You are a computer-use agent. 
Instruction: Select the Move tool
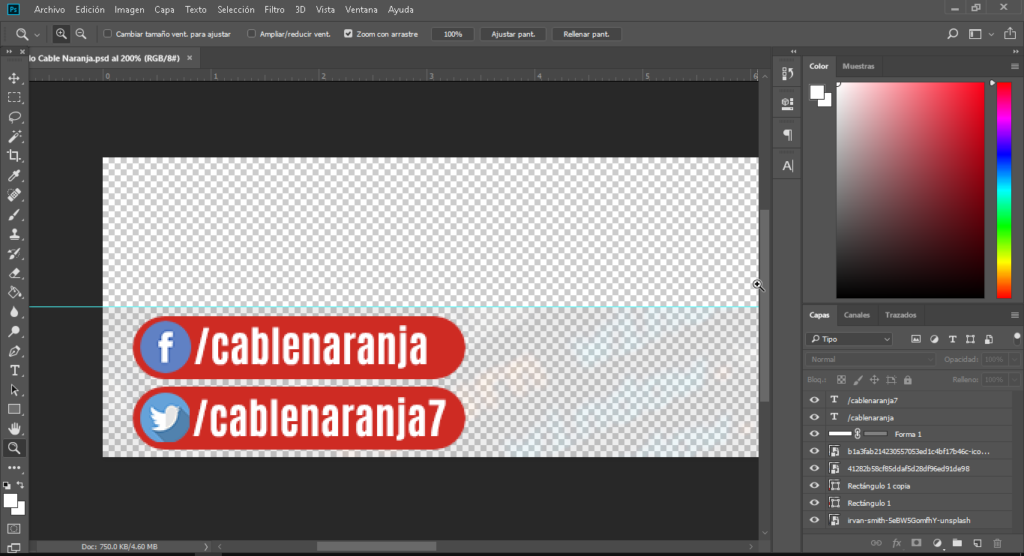[14, 78]
